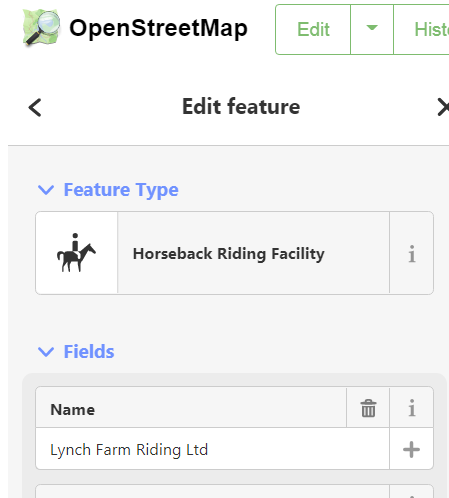This screenshot has height=498, width=449.
Task: Go back using the left chevron arrow
Action: 35,107
